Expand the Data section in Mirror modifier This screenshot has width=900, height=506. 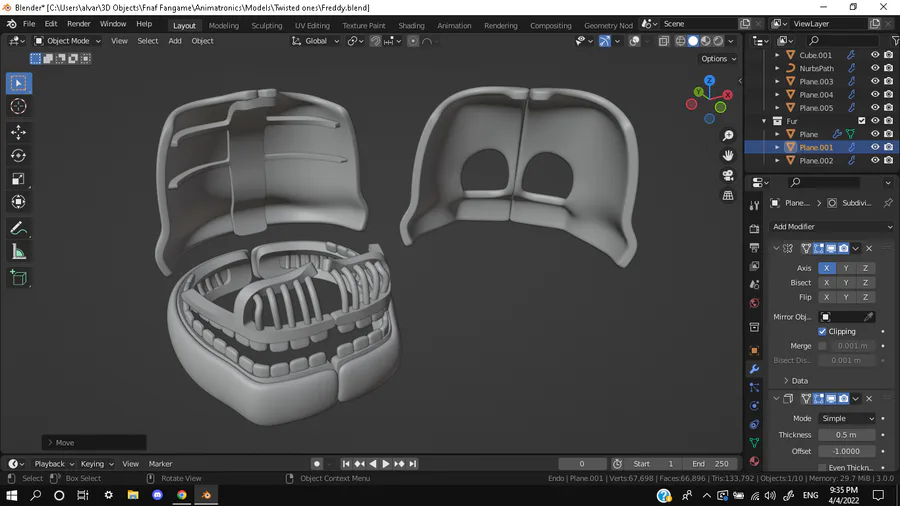click(x=798, y=381)
